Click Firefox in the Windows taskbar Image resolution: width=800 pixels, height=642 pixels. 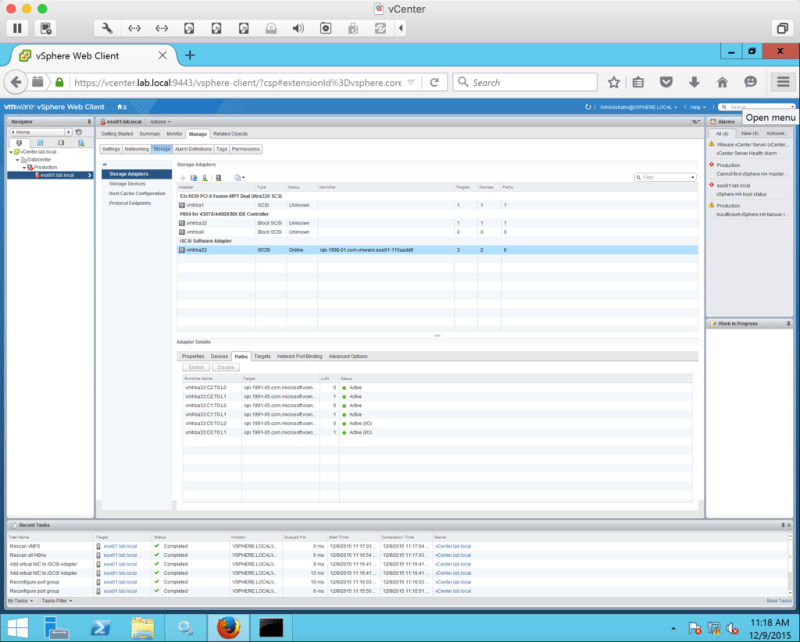tap(229, 626)
